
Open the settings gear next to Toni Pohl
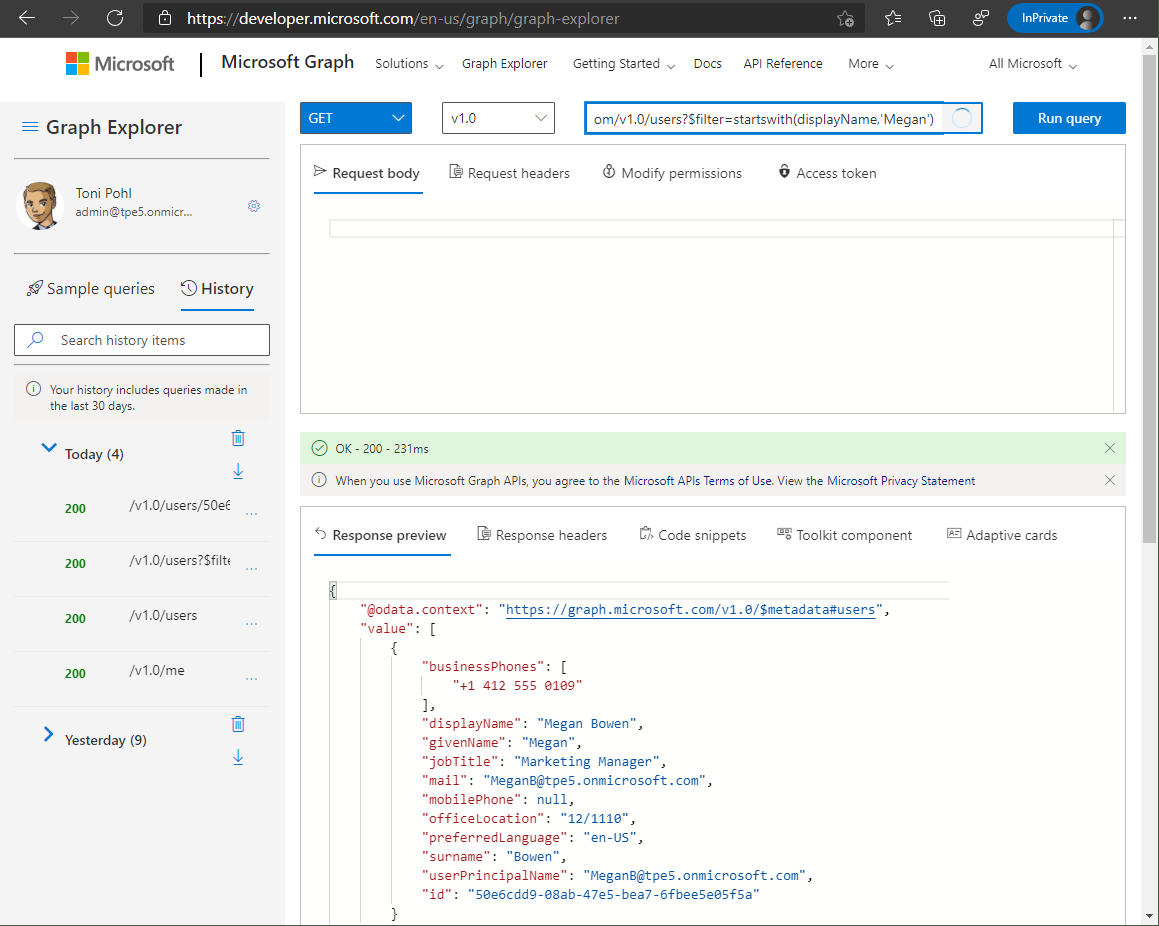(254, 206)
